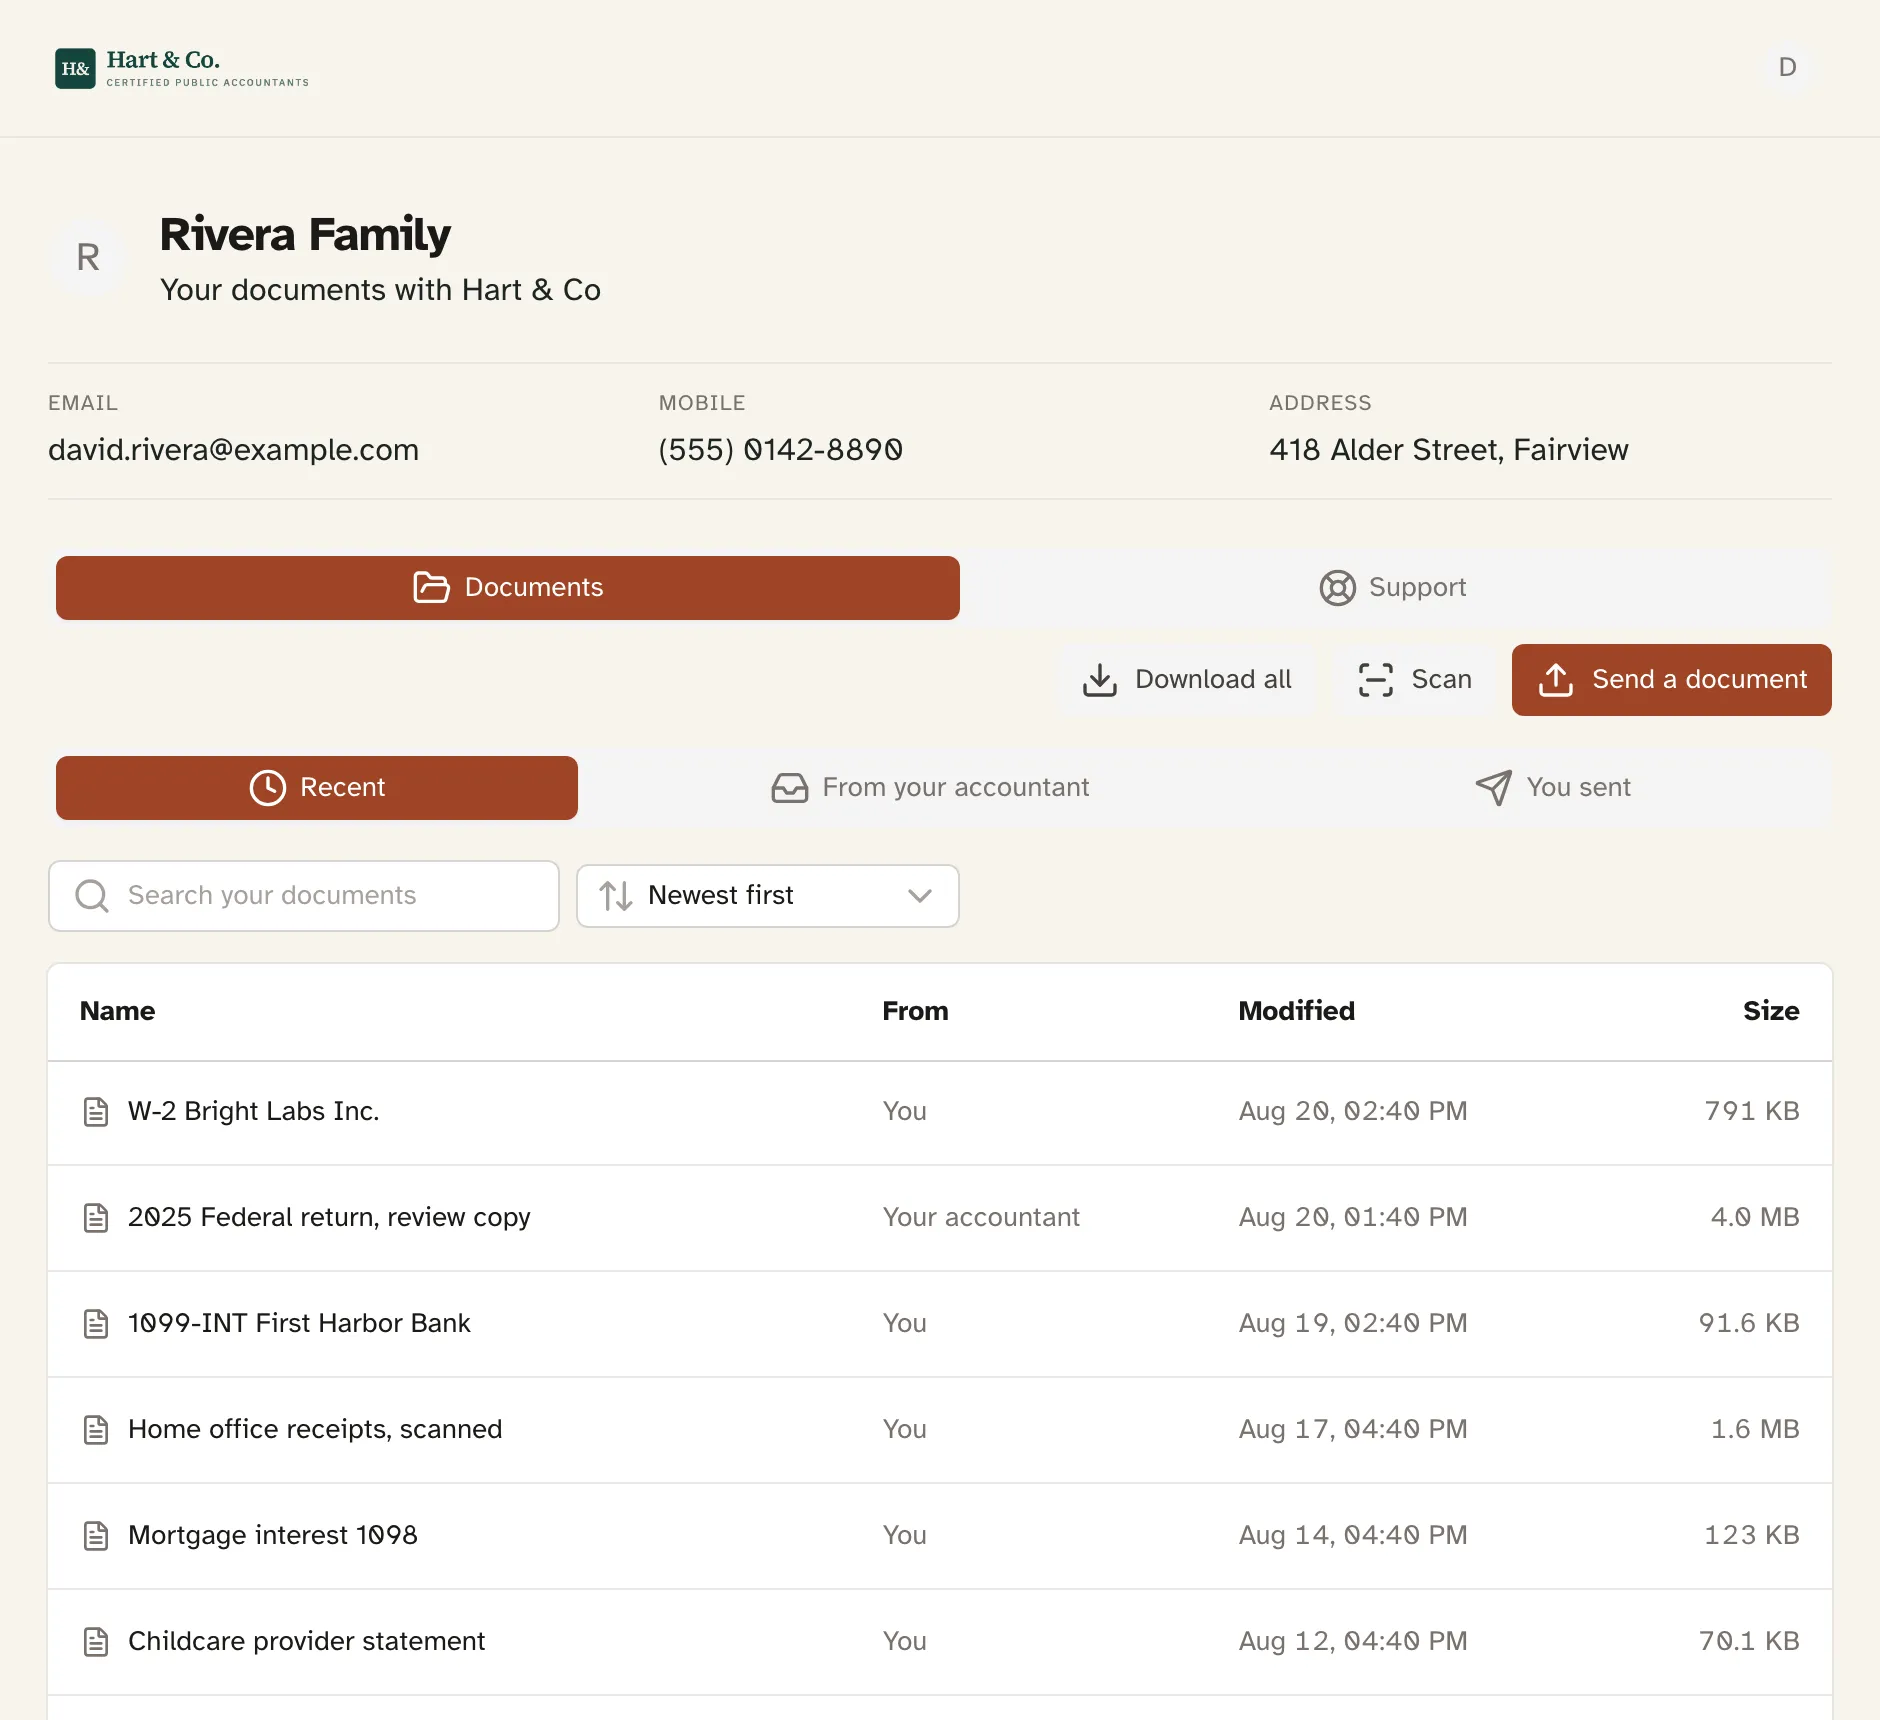This screenshot has width=1880, height=1720.
Task: Click the Rivera Family heading
Action: [305, 235]
